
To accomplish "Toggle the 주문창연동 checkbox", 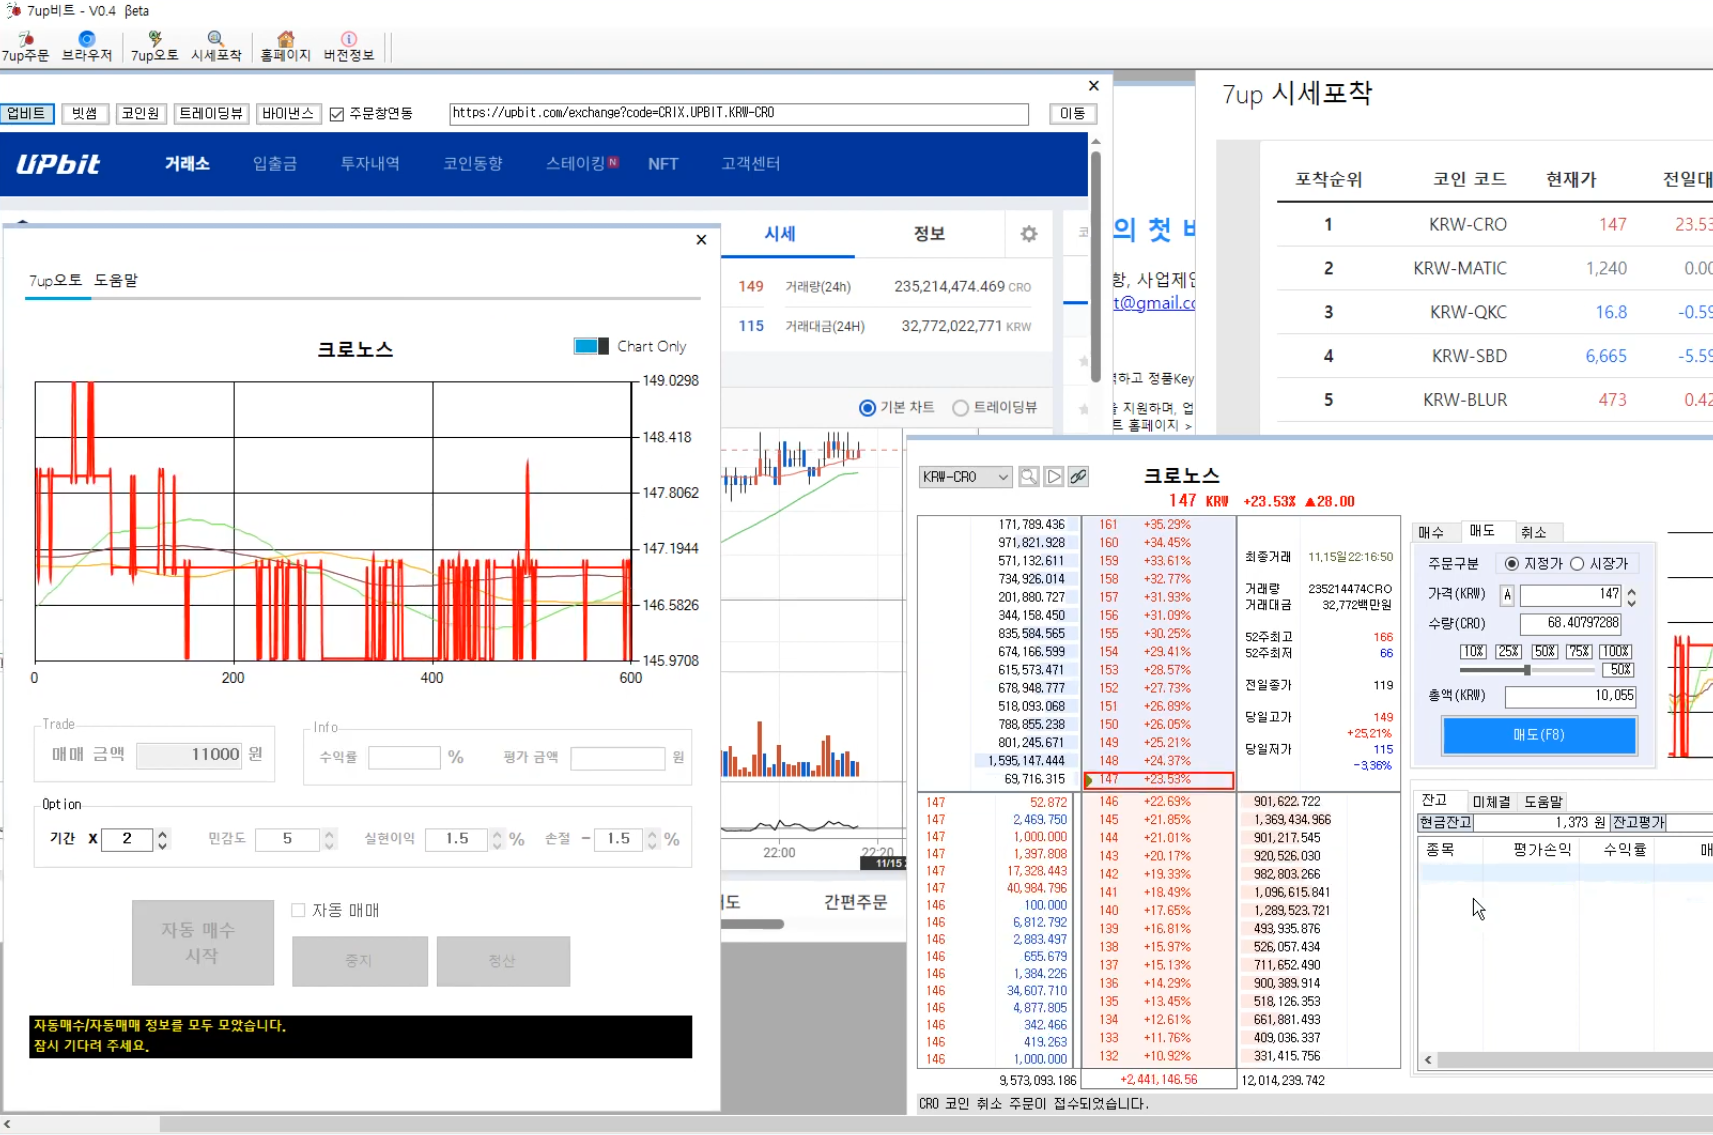I will 337,114.
